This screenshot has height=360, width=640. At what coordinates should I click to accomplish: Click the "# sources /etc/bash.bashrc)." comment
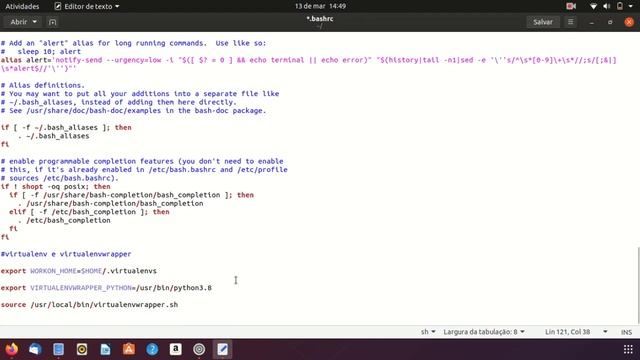point(60,178)
